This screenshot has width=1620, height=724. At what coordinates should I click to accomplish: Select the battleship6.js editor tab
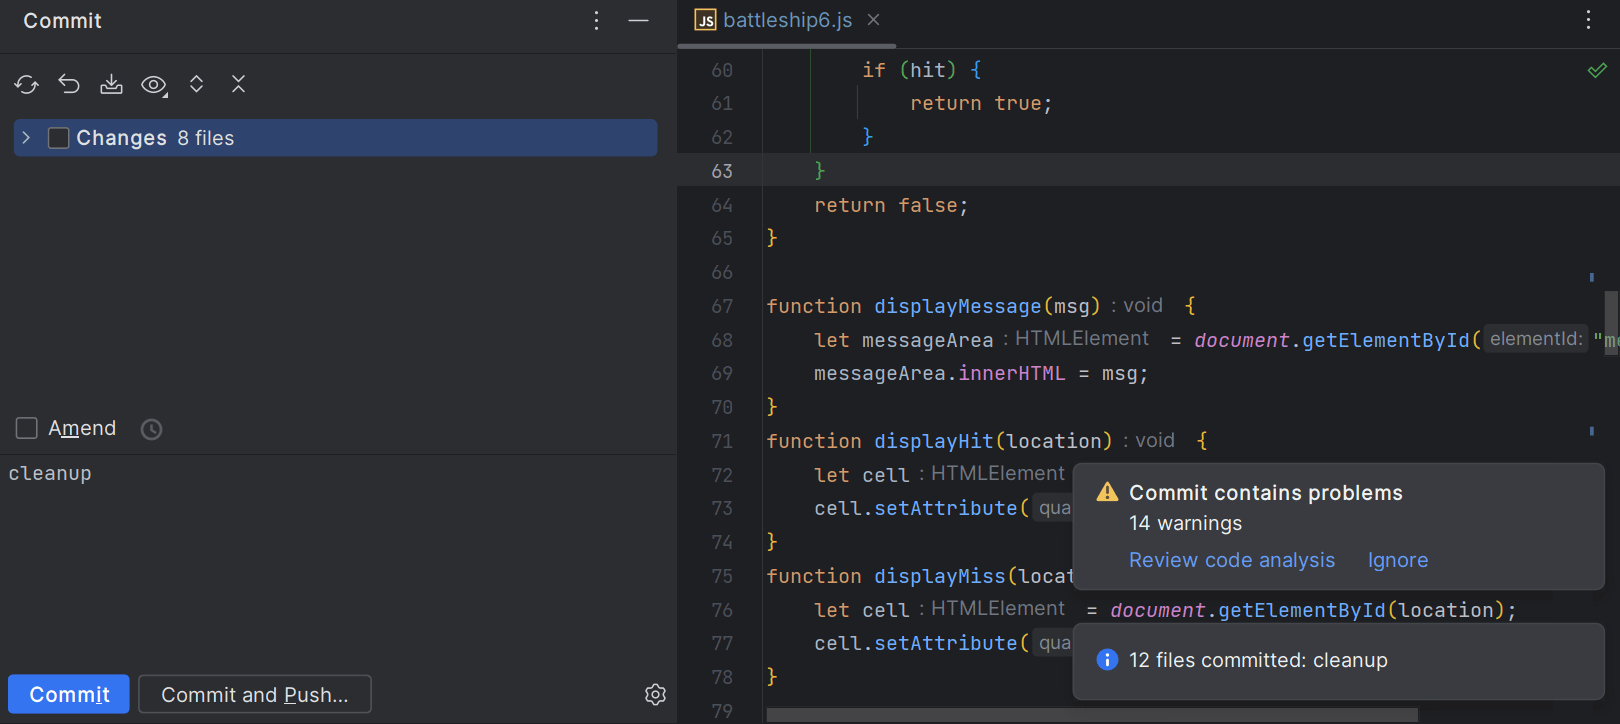[x=786, y=21]
